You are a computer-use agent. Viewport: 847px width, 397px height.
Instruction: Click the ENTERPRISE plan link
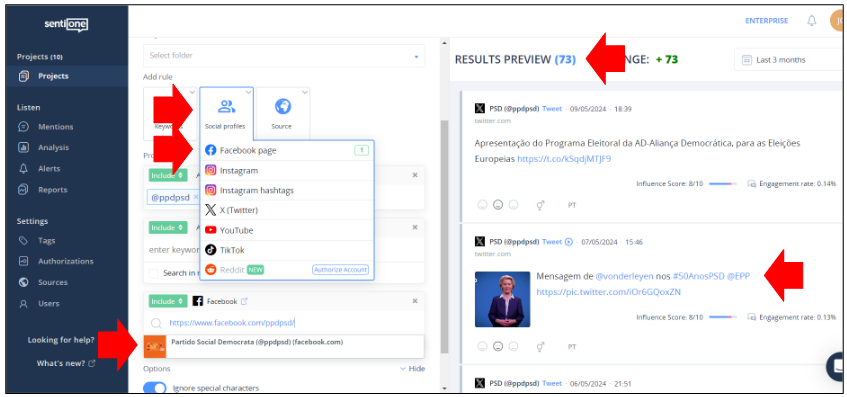coord(767,21)
